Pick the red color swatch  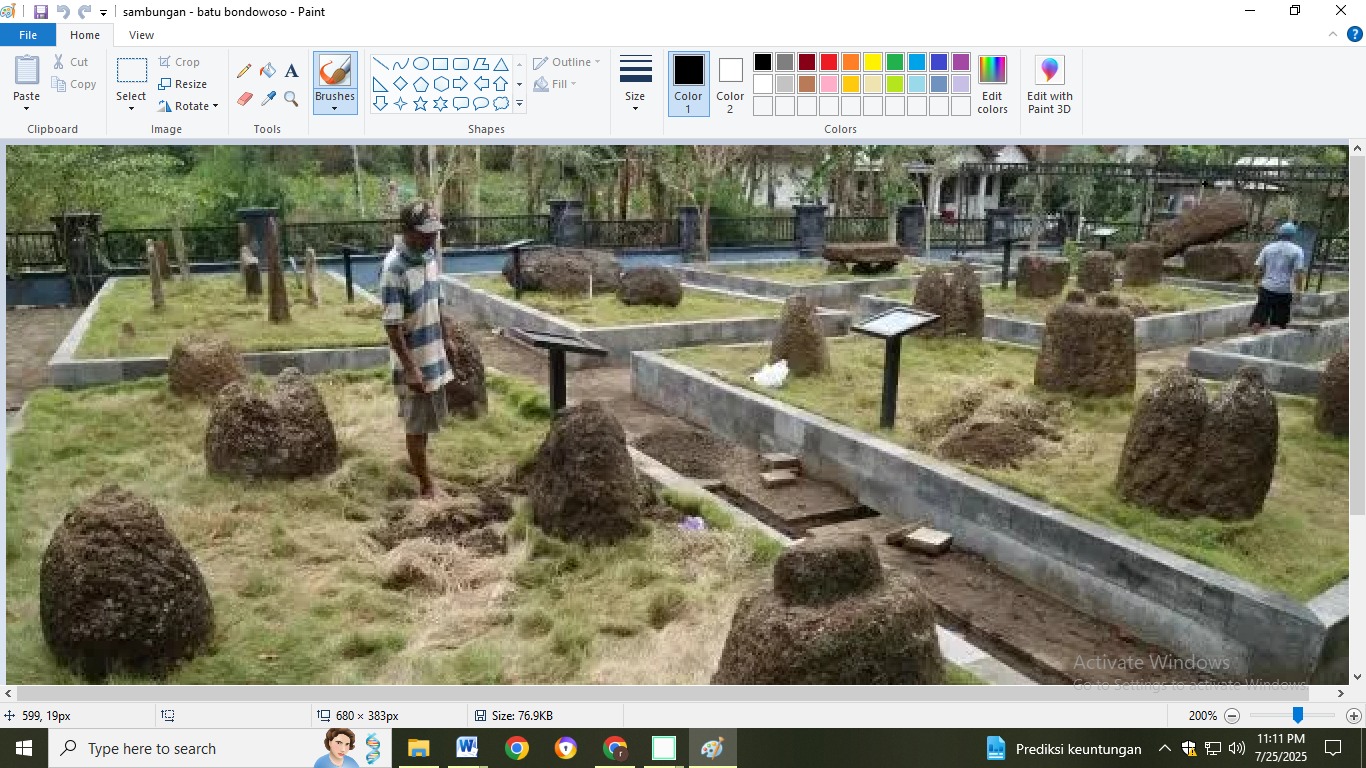[829, 62]
